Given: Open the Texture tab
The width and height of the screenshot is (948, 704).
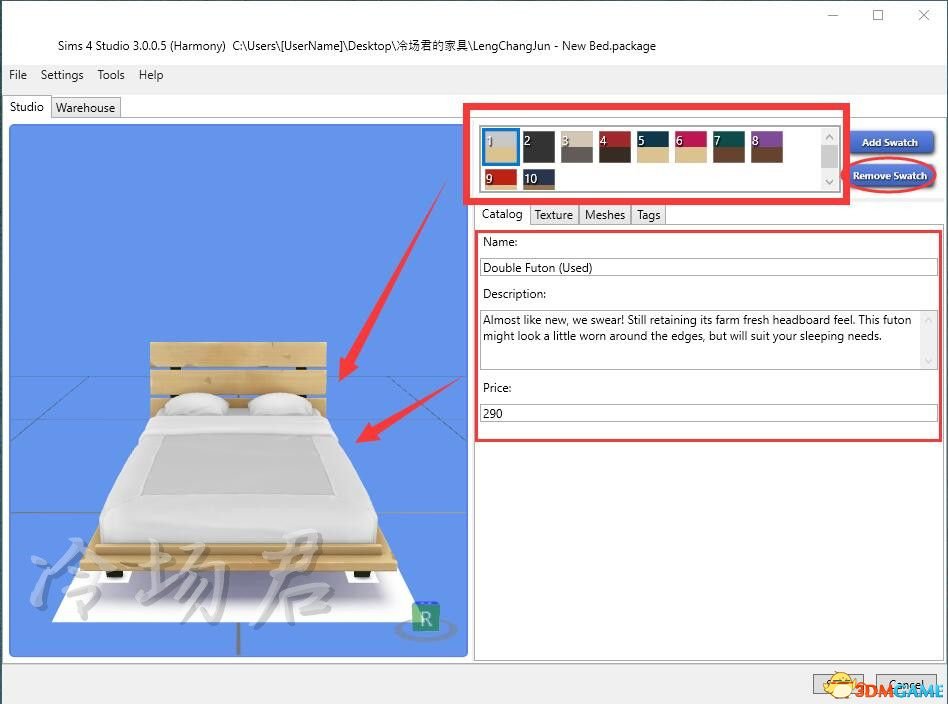Looking at the screenshot, I should point(553,215).
